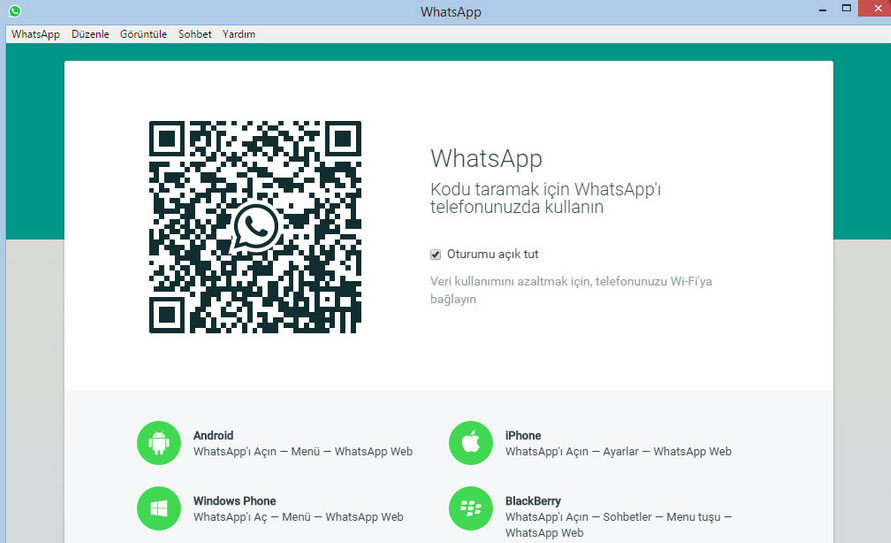
Task: Open the Yardım menu
Action: (239, 34)
